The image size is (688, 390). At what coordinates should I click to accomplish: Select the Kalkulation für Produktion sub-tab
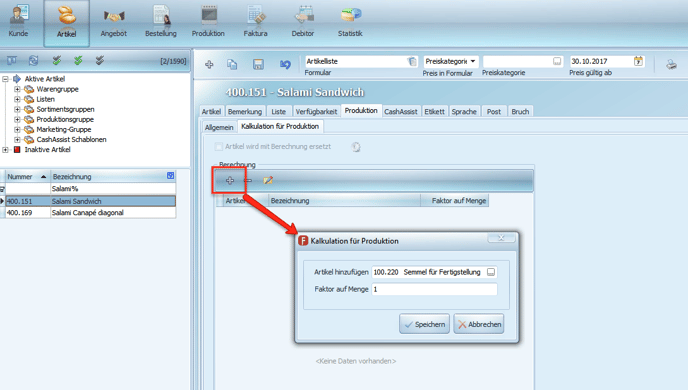pos(280,126)
